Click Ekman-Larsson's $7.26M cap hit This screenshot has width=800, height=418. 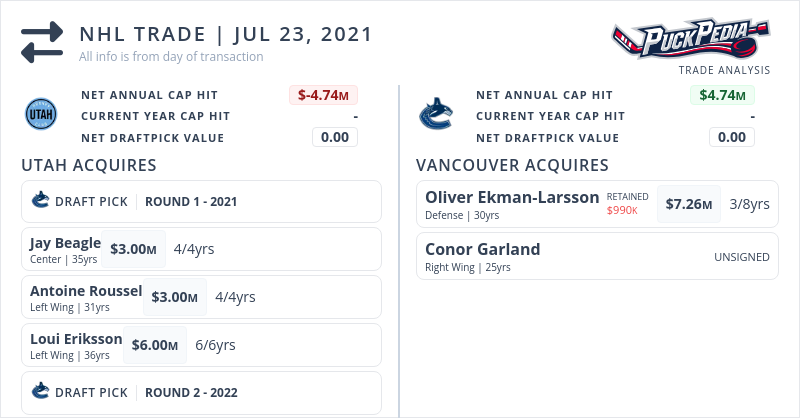(x=688, y=204)
